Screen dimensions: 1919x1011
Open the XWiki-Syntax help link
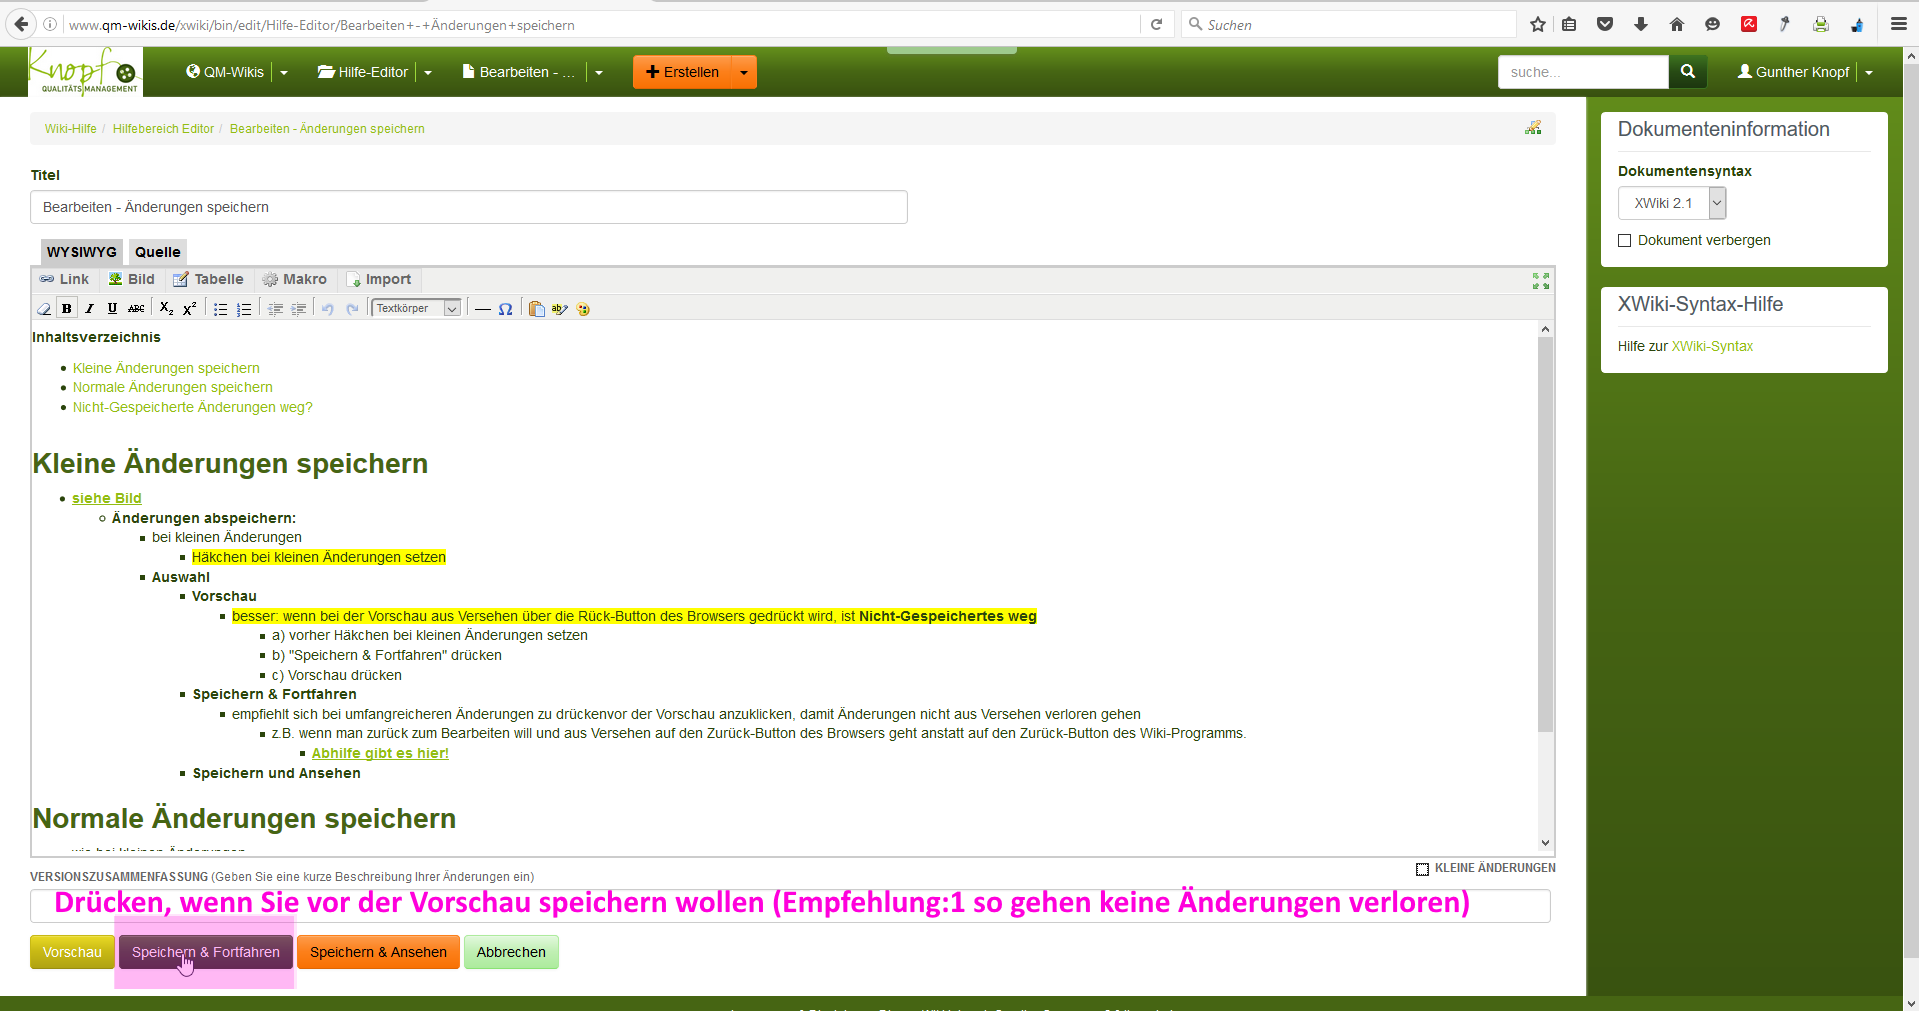[x=1712, y=346]
